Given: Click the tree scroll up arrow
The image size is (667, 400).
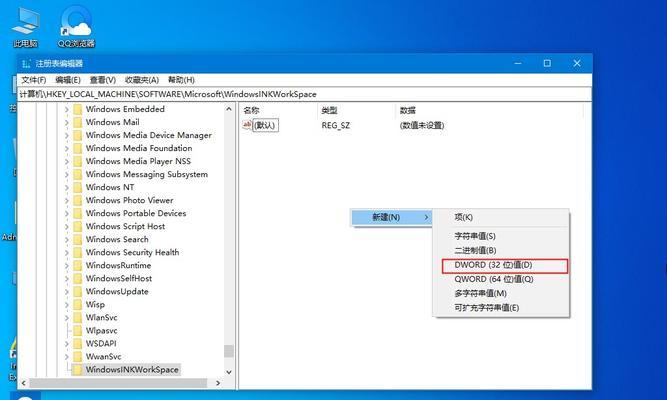Looking at the screenshot, I should tap(229, 109).
